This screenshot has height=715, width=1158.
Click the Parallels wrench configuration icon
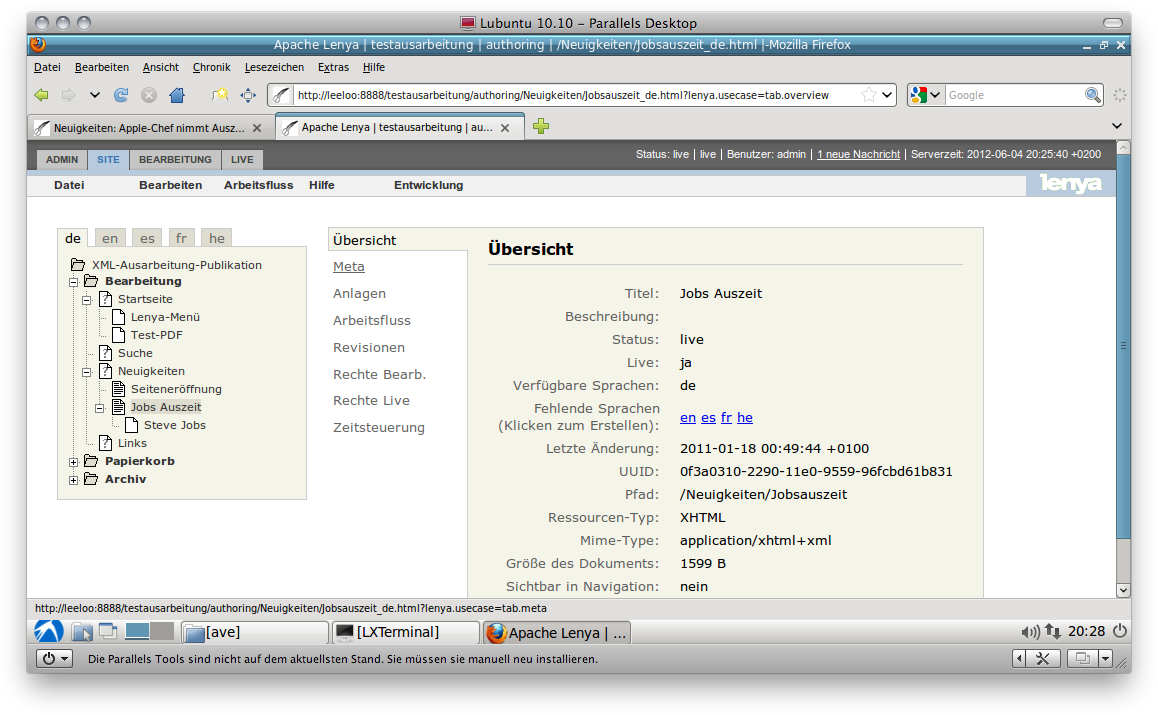pos(1042,658)
